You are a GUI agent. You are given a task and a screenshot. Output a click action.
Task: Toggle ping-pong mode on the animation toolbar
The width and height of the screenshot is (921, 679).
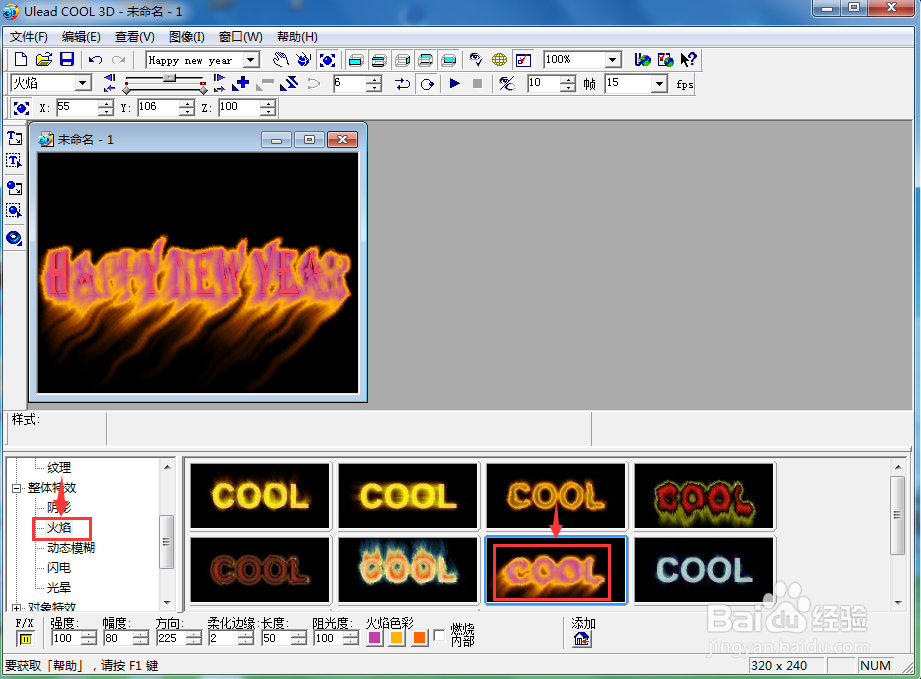[x=402, y=84]
